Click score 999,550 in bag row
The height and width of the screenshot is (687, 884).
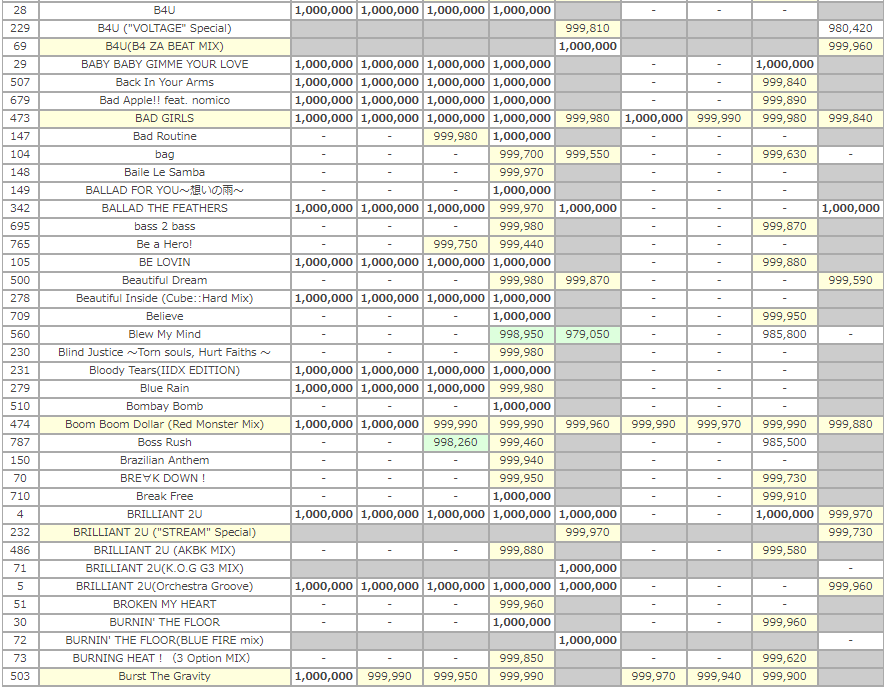click(x=587, y=154)
